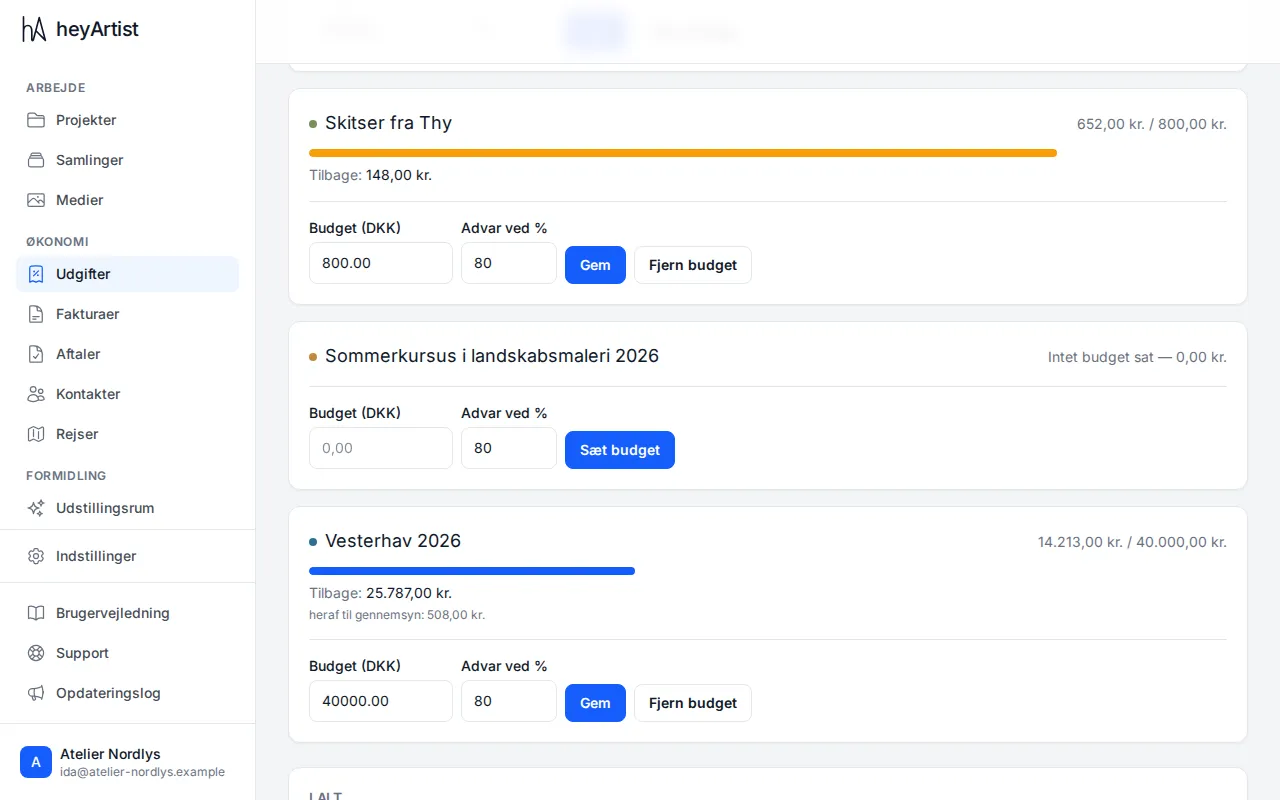Edit warning percent for Sommerkursus

509,448
